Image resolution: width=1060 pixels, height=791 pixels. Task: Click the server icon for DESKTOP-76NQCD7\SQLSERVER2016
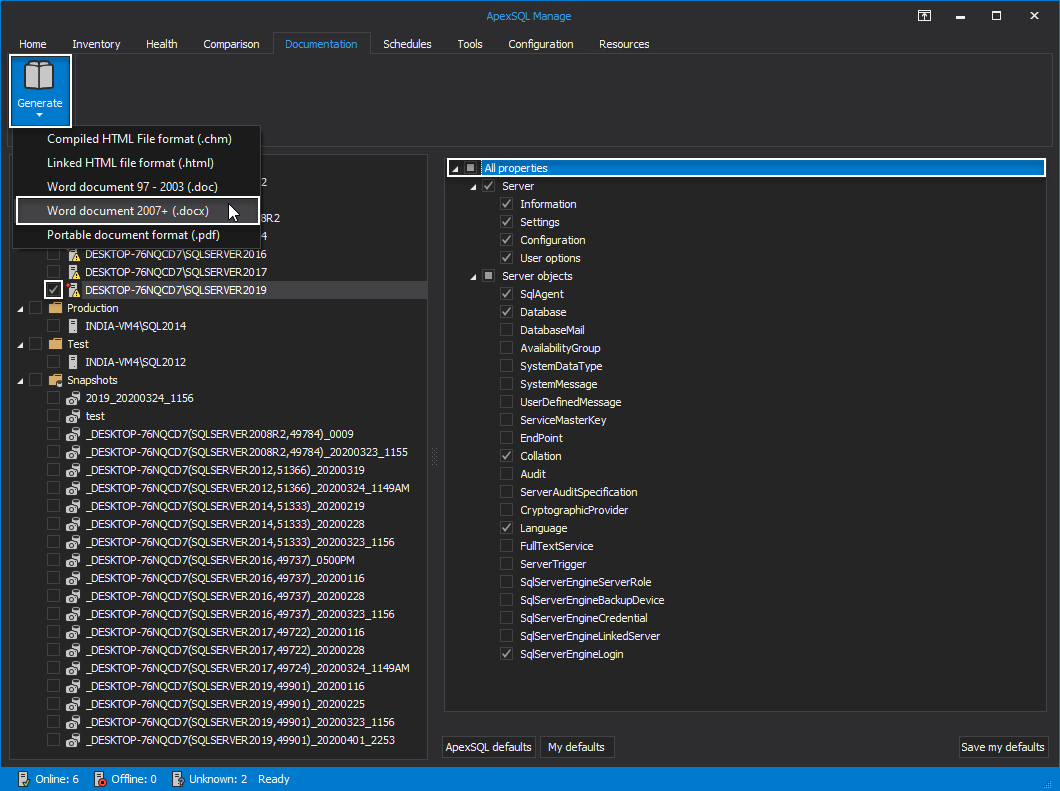pyautogui.click(x=74, y=254)
